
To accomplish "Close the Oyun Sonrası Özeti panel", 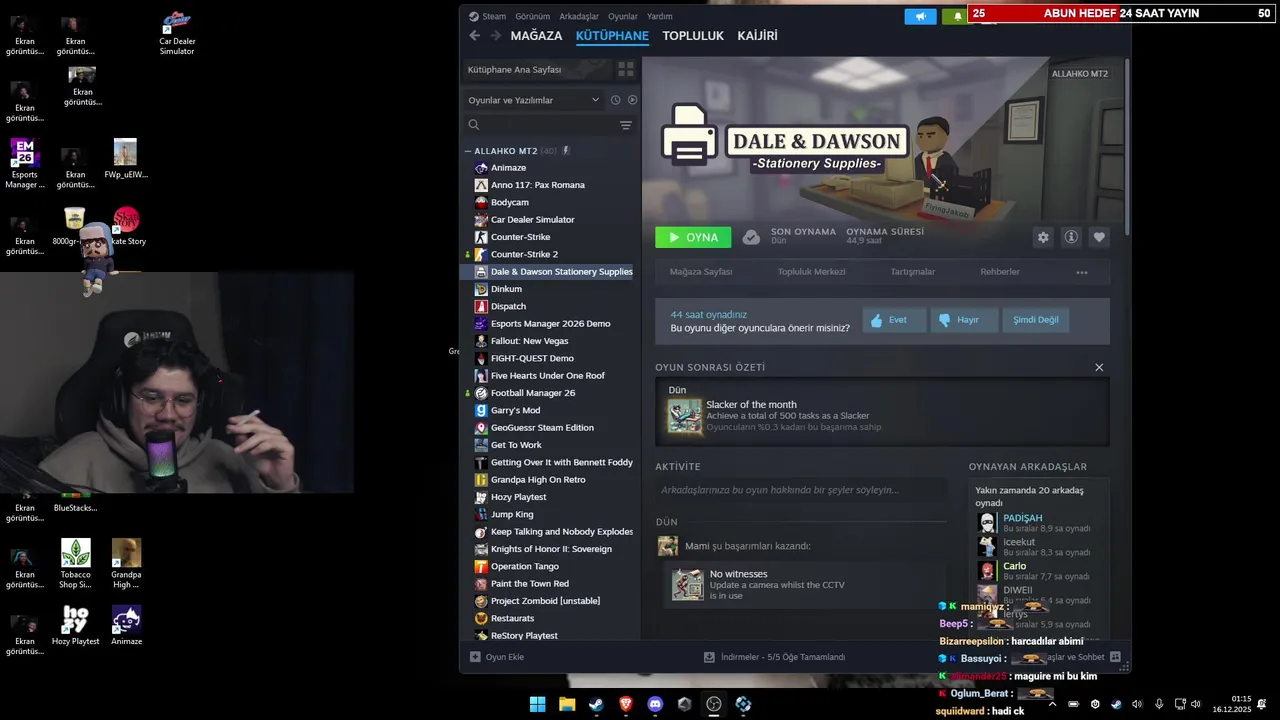I will point(1099,367).
